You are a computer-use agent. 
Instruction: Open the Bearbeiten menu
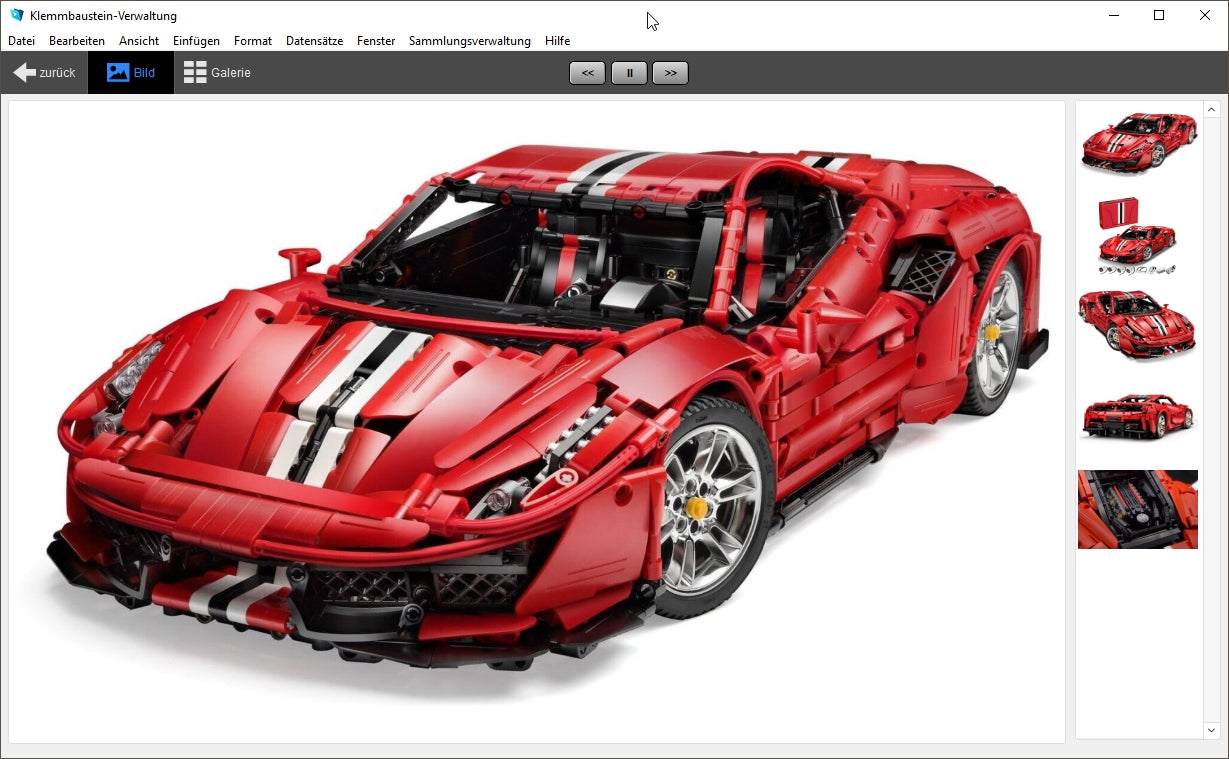(x=77, y=41)
